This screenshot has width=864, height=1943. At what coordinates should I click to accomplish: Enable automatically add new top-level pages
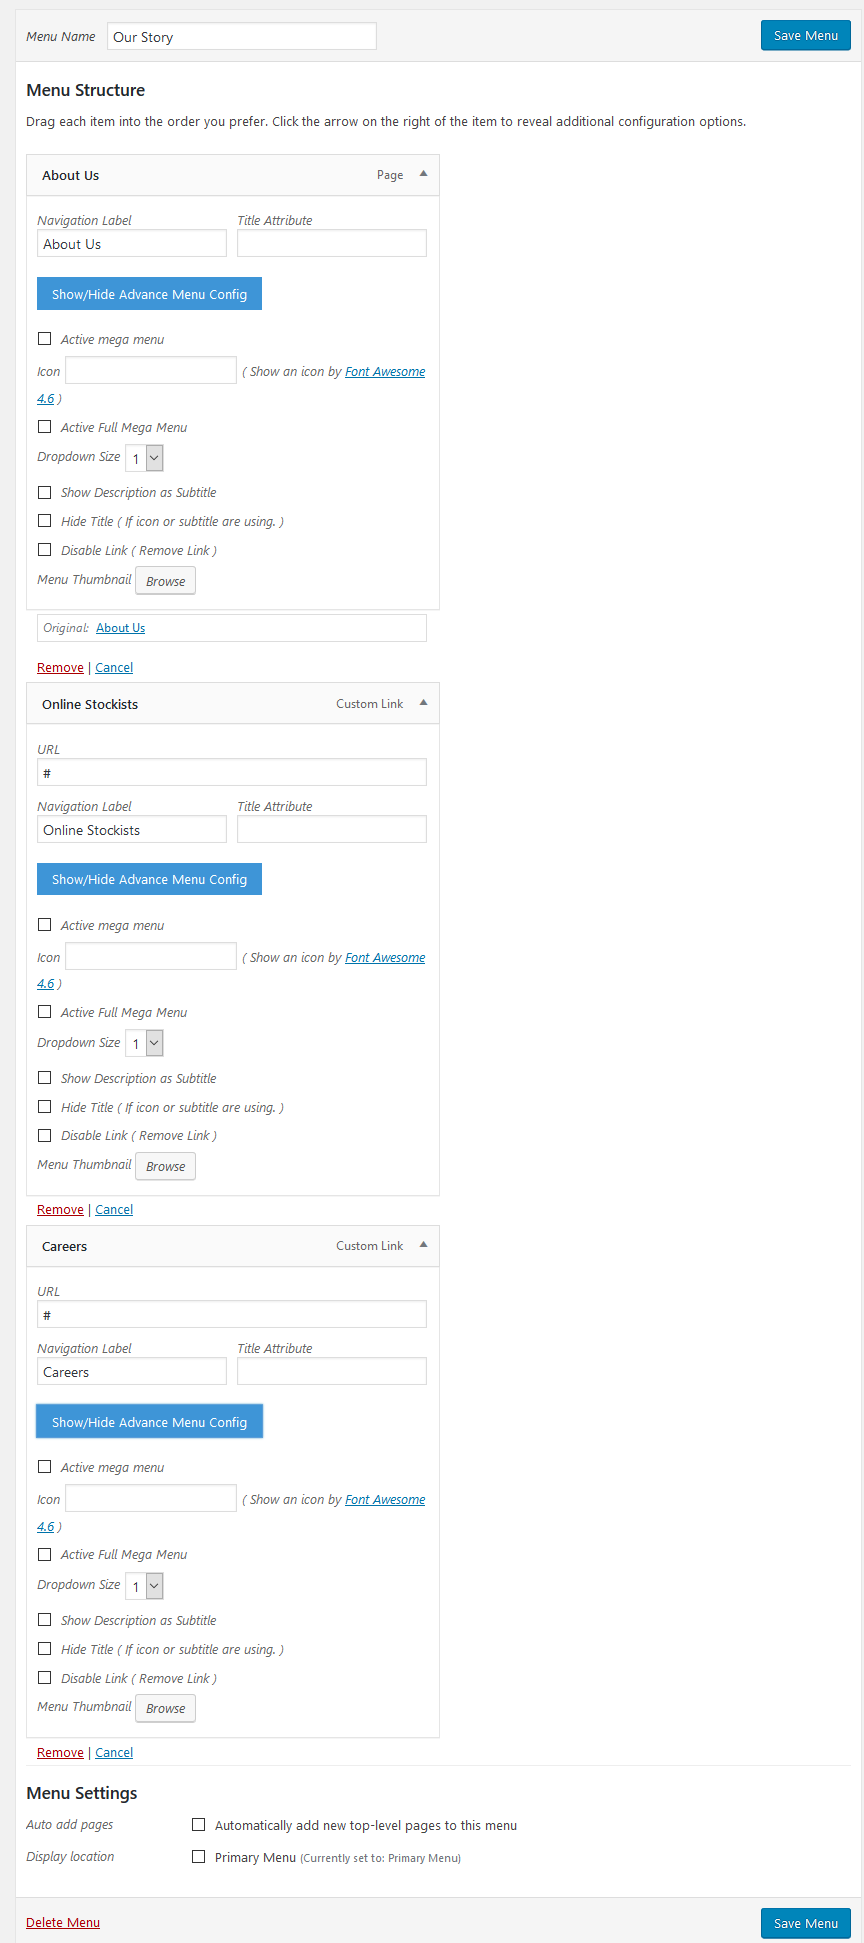click(x=198, y=1825)
